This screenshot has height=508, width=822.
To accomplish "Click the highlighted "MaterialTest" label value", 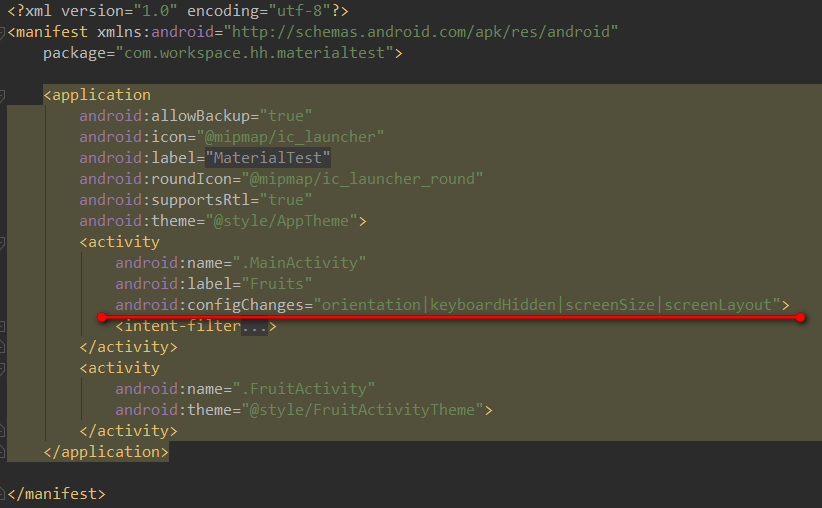I will (x=268, y=158).
